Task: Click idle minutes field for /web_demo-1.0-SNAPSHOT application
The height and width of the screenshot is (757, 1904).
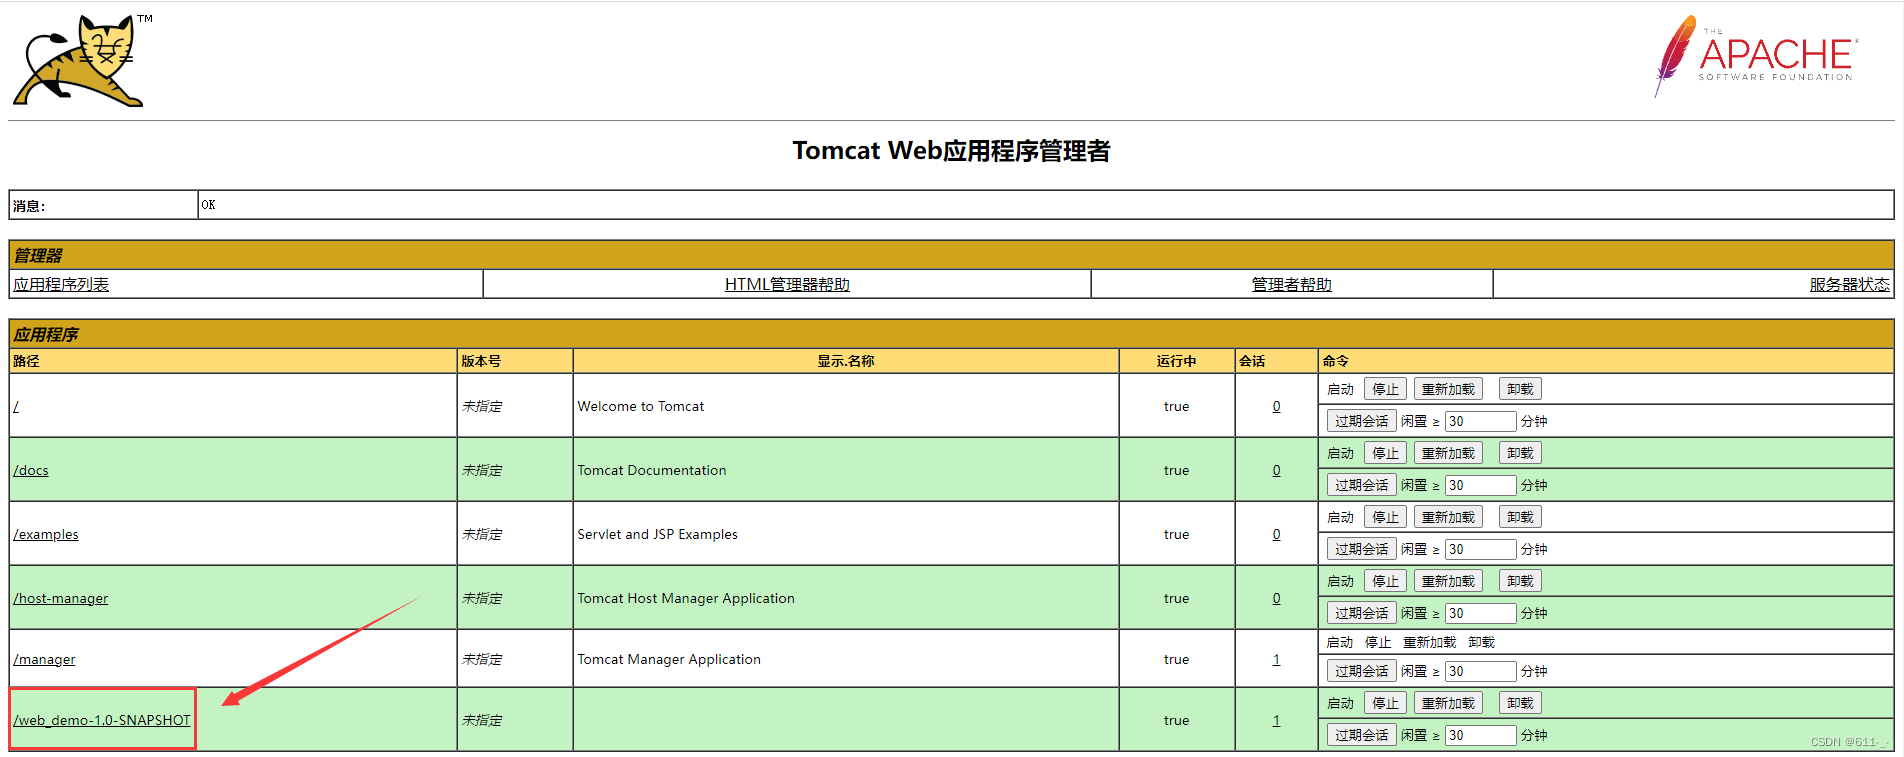Action: click(1480, 735)
